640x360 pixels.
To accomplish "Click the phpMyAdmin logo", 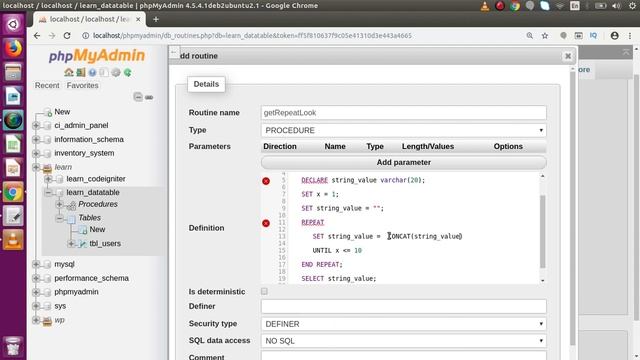I will [x=97, y=56].
